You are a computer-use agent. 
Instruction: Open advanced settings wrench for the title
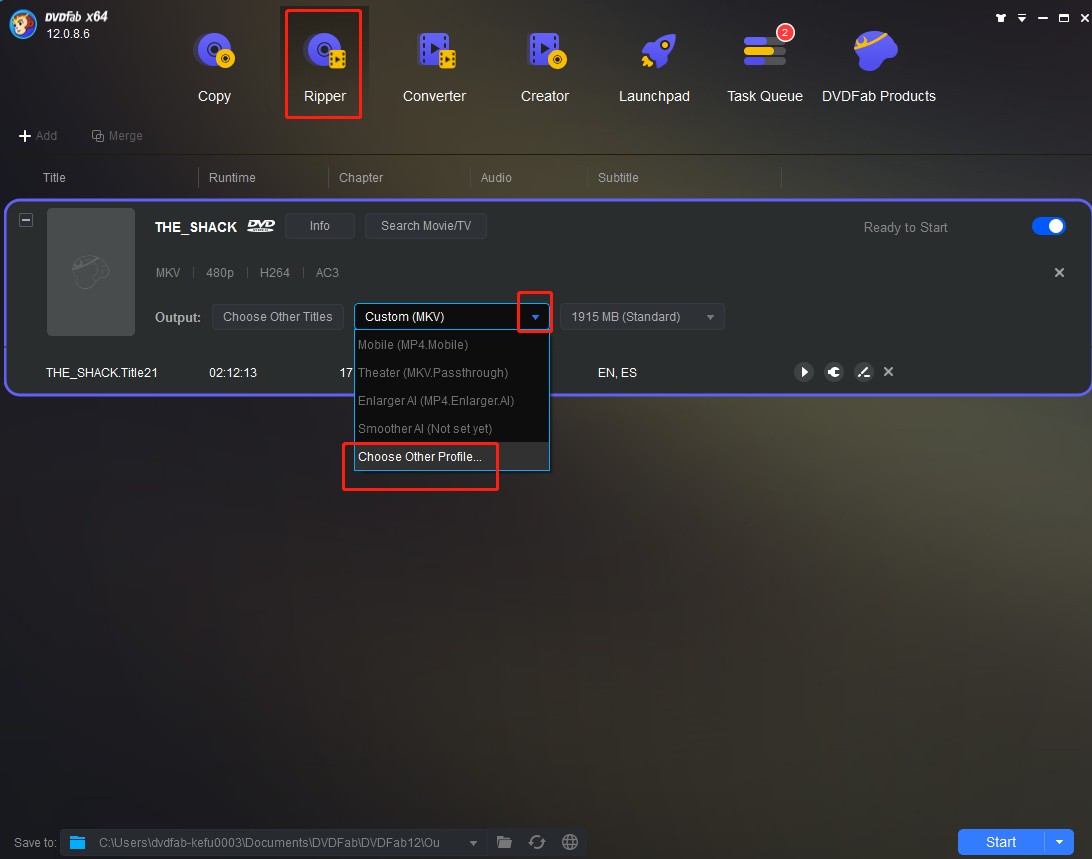pyautogui.click(x=833, y=372)
